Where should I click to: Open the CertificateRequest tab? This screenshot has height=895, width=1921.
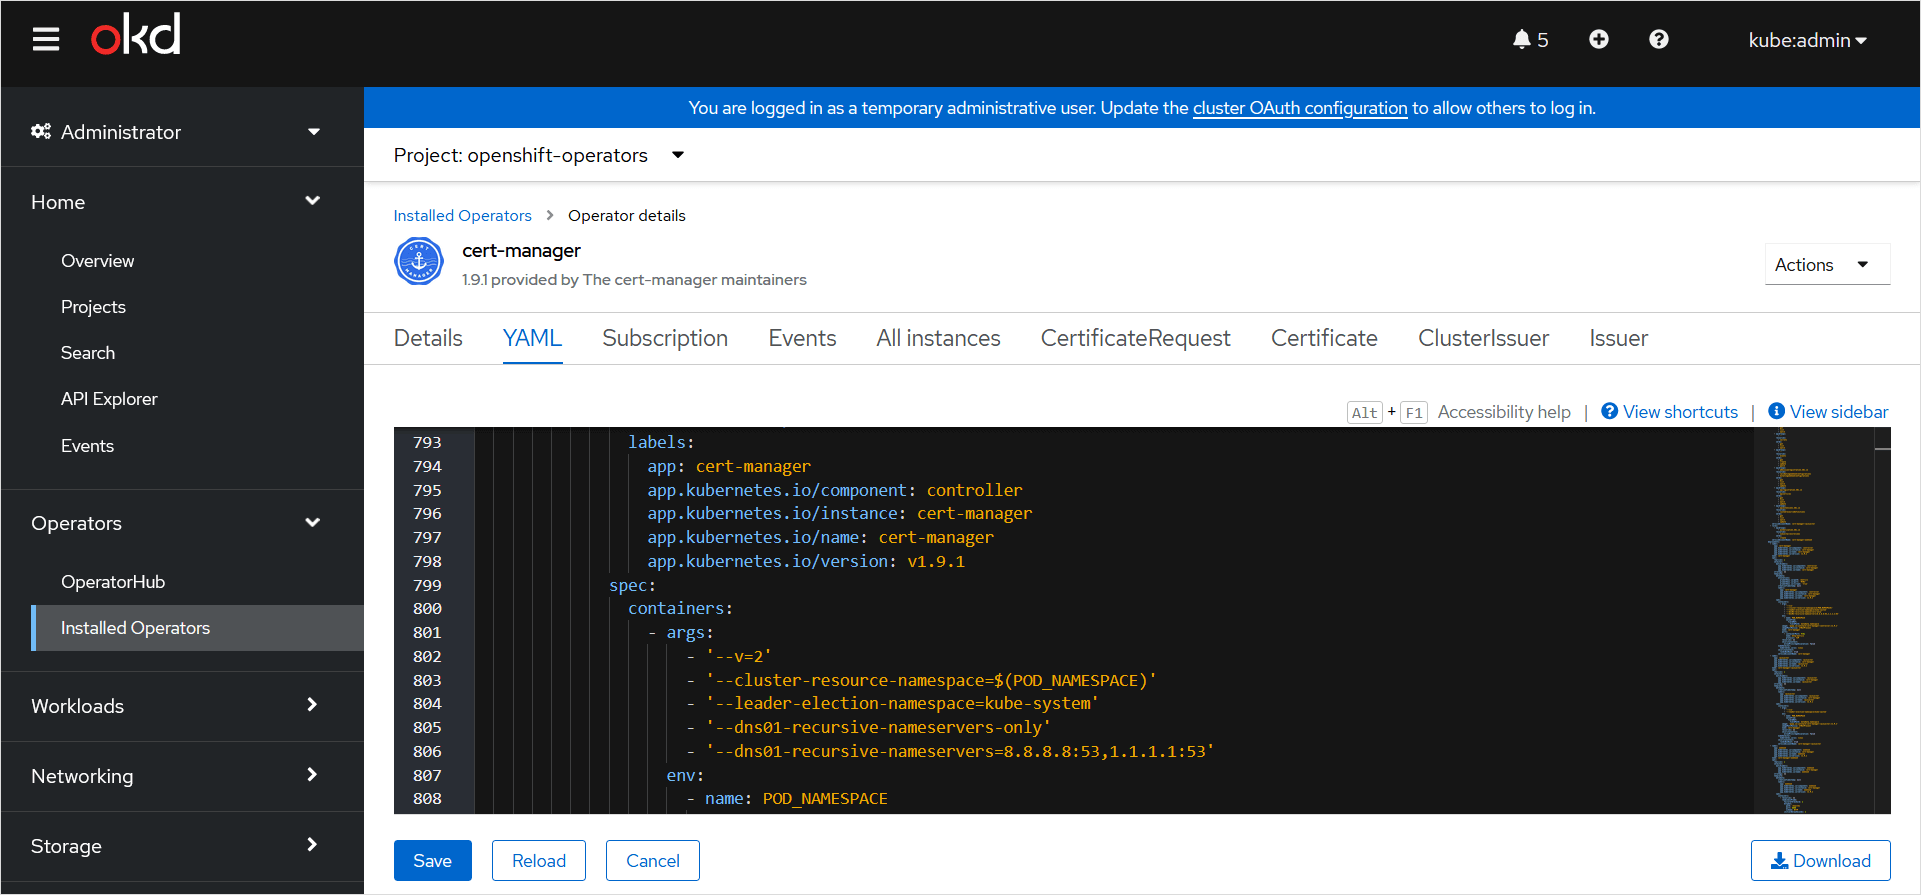click(x=1135, y=338)
